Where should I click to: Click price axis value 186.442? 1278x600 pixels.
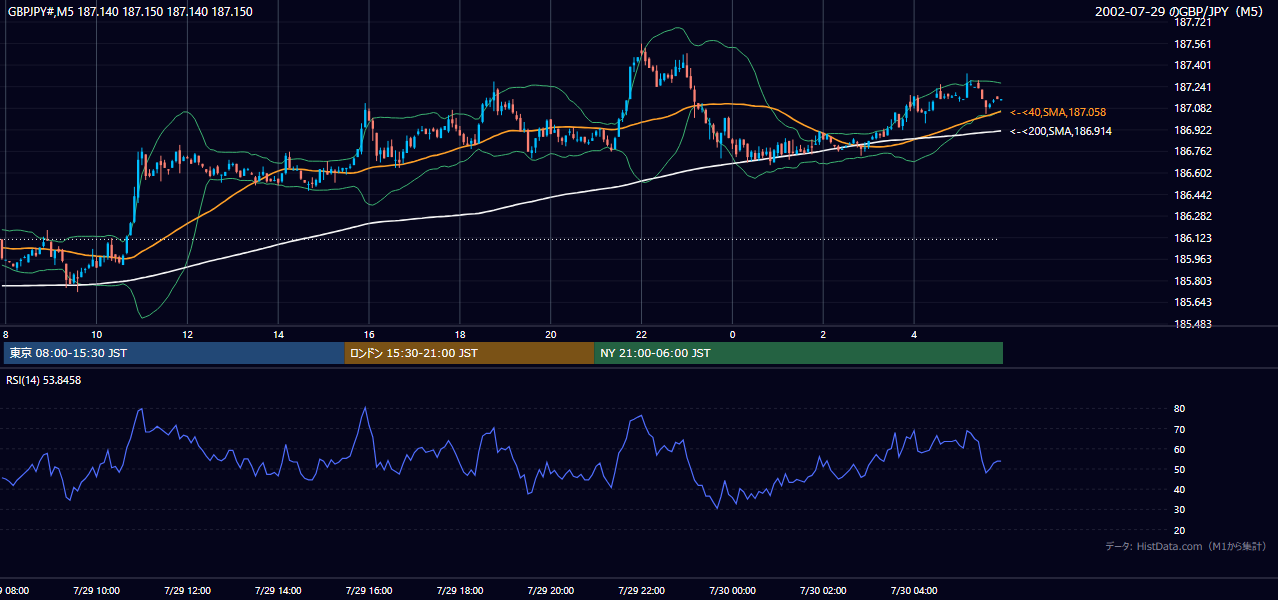tap(1193, 195)
